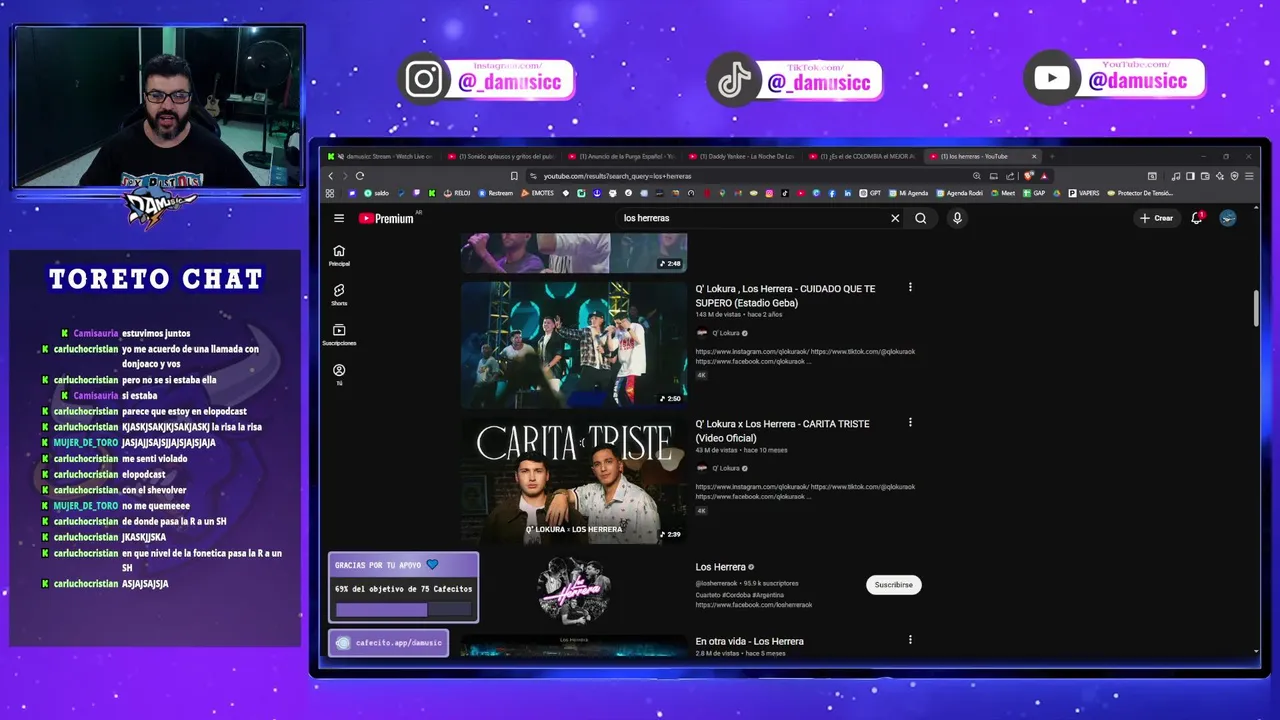Image resolution: width=1280 pixels, height=720 pixels.
Task: Open more options for CARITA TRISTE video
Action: (910, 423)
